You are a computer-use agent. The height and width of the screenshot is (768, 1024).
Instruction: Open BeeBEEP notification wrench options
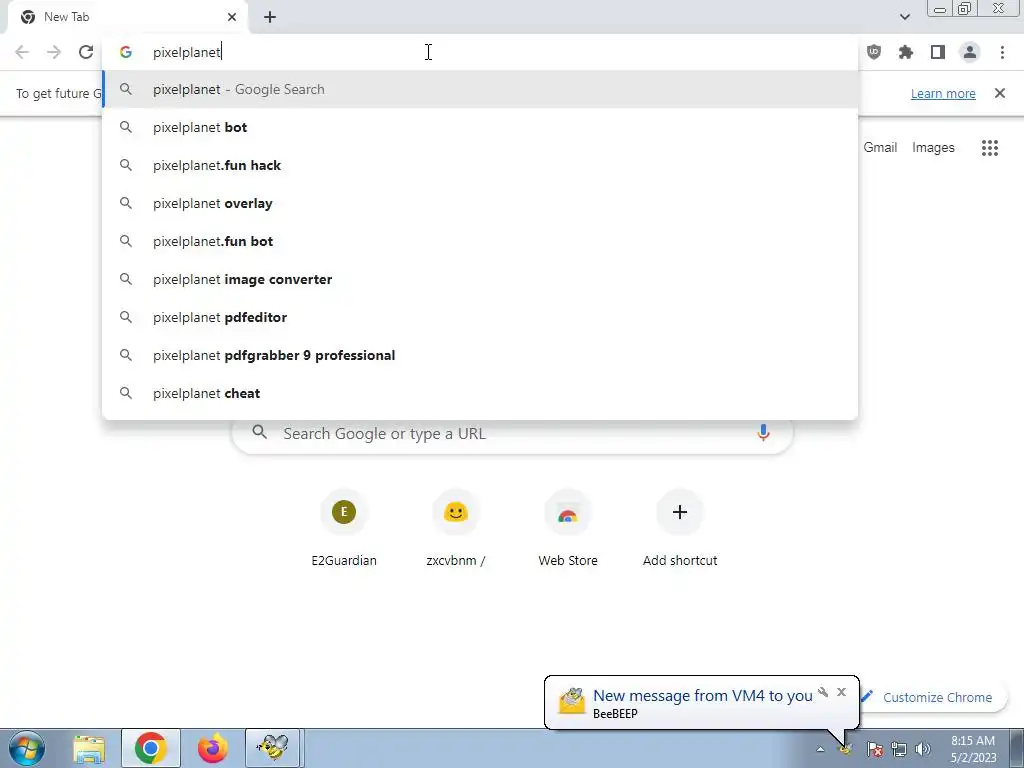pyautogui.click(x=823, y=692)
